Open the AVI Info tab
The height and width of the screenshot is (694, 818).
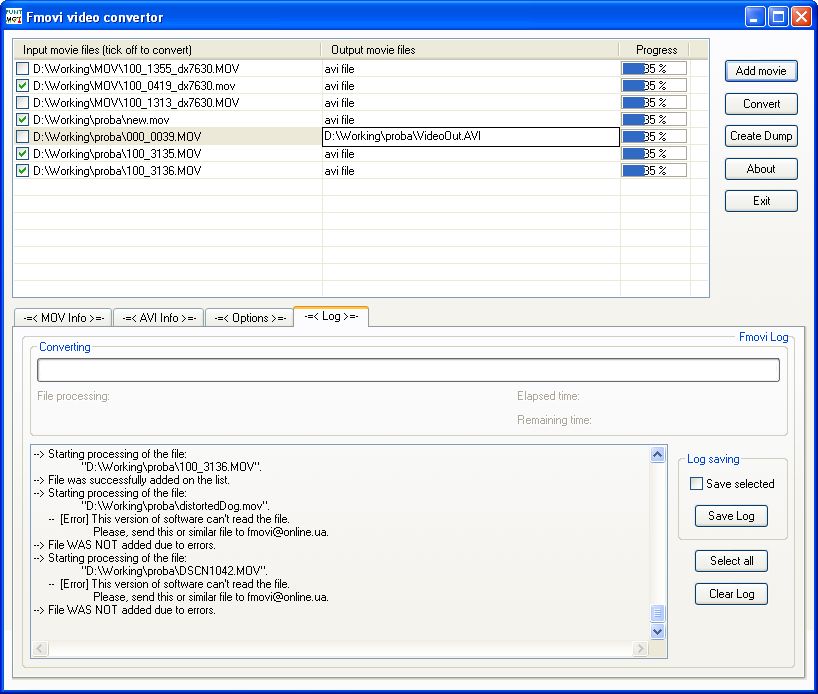point(158,318)
